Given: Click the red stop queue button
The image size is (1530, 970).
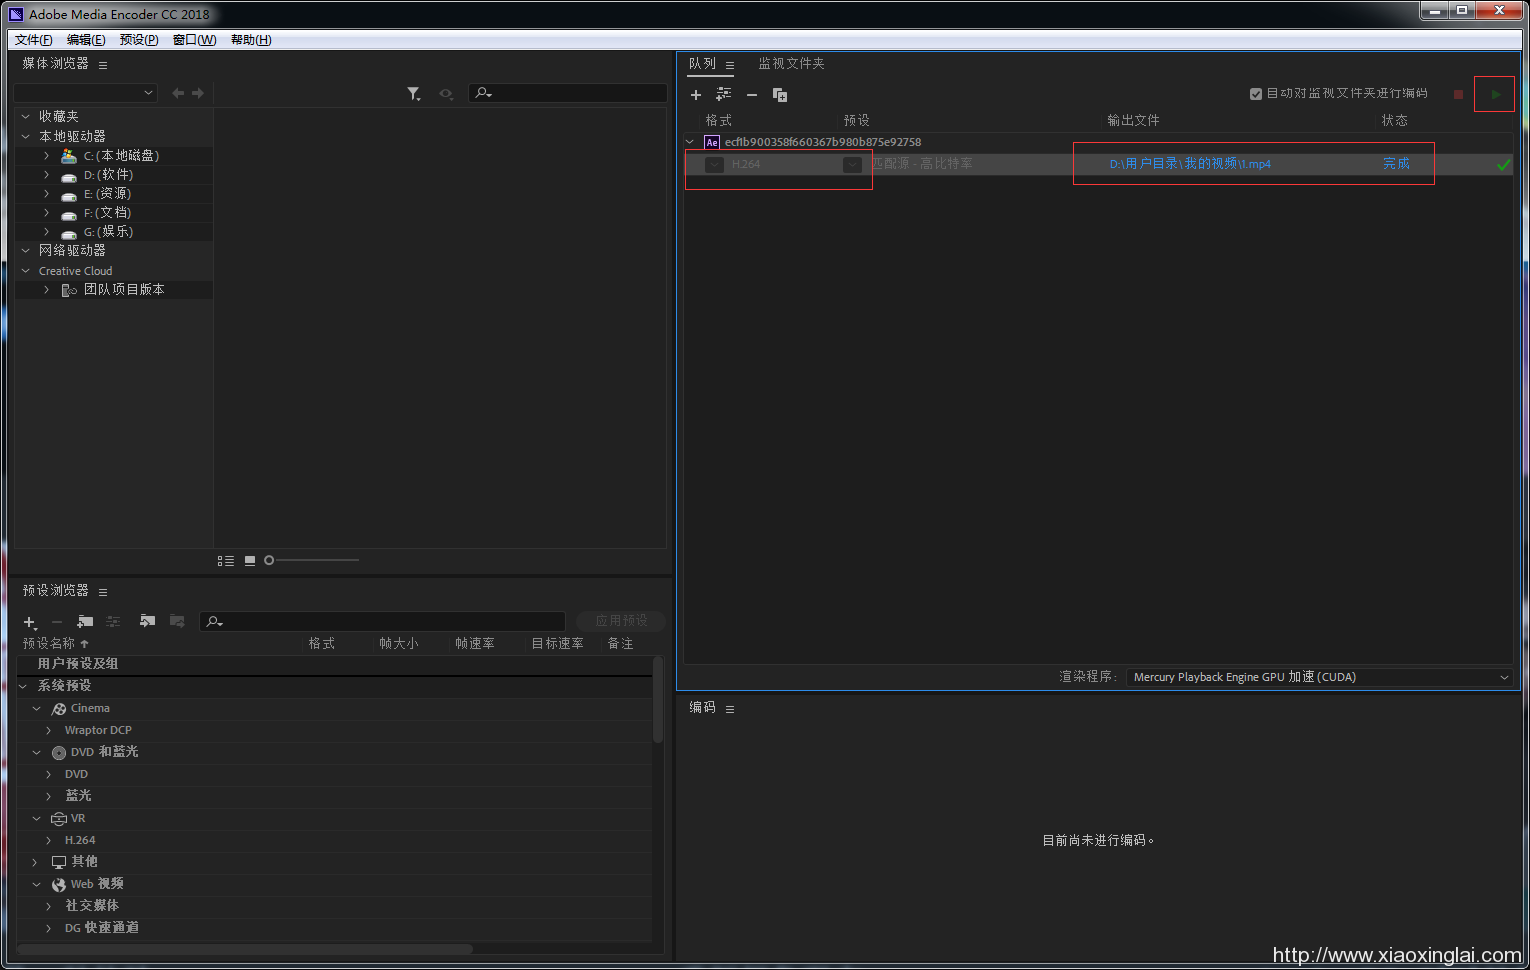Looking at the screenshot, I should pos(1458,94).
